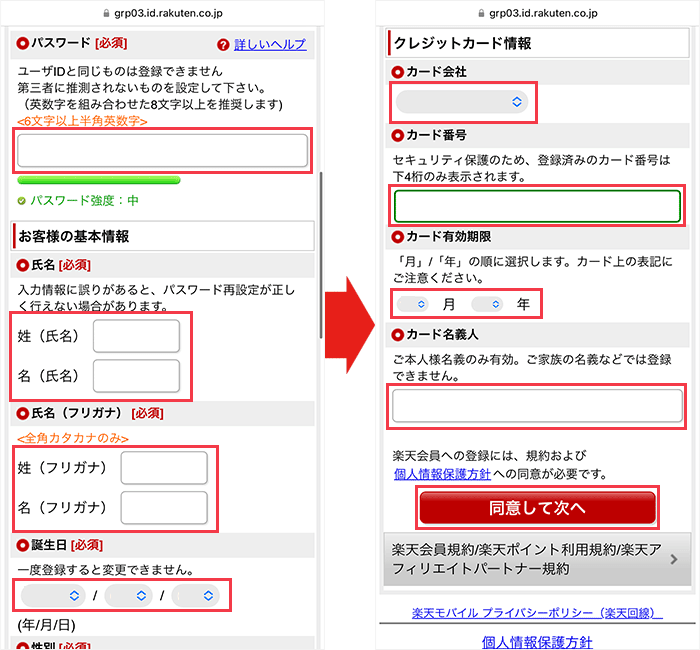Open the カード会社 dropdown
This screenshot has width=700, height=650.
point(462,102)
